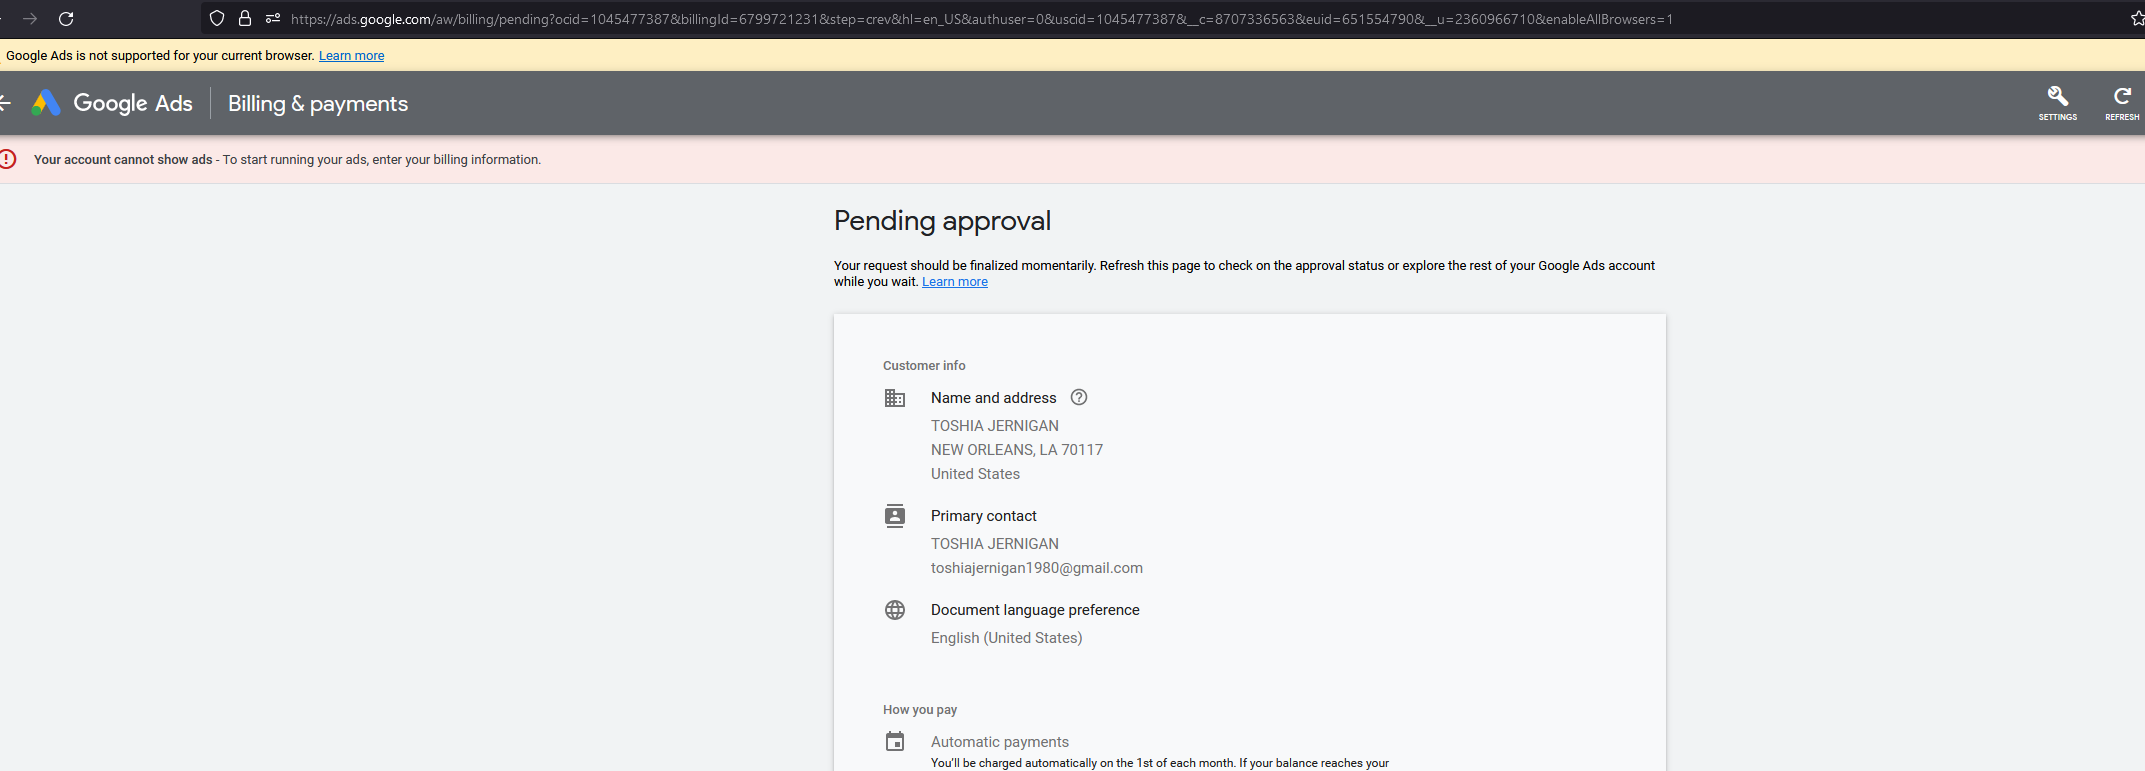This screenshot has height=771, width=2145.
Task: Click the How you pay section header
Action: (x=920, y=710)
